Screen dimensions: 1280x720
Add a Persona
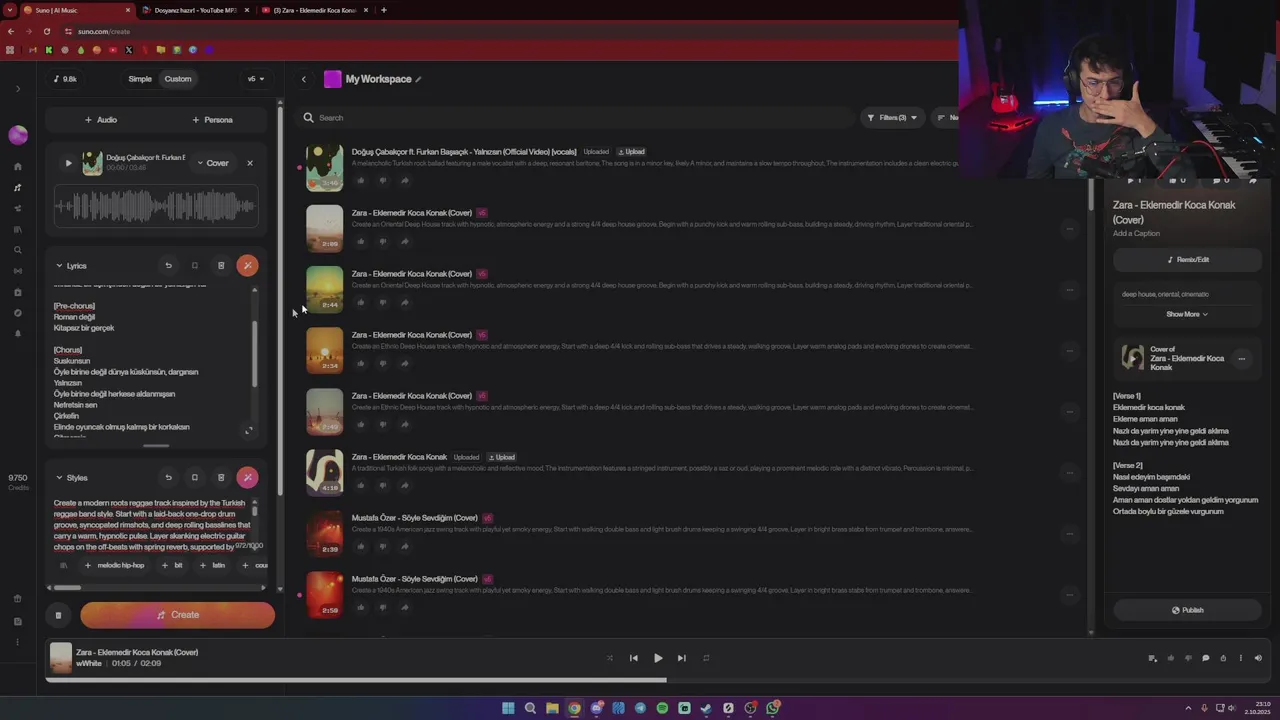[212, 120]
